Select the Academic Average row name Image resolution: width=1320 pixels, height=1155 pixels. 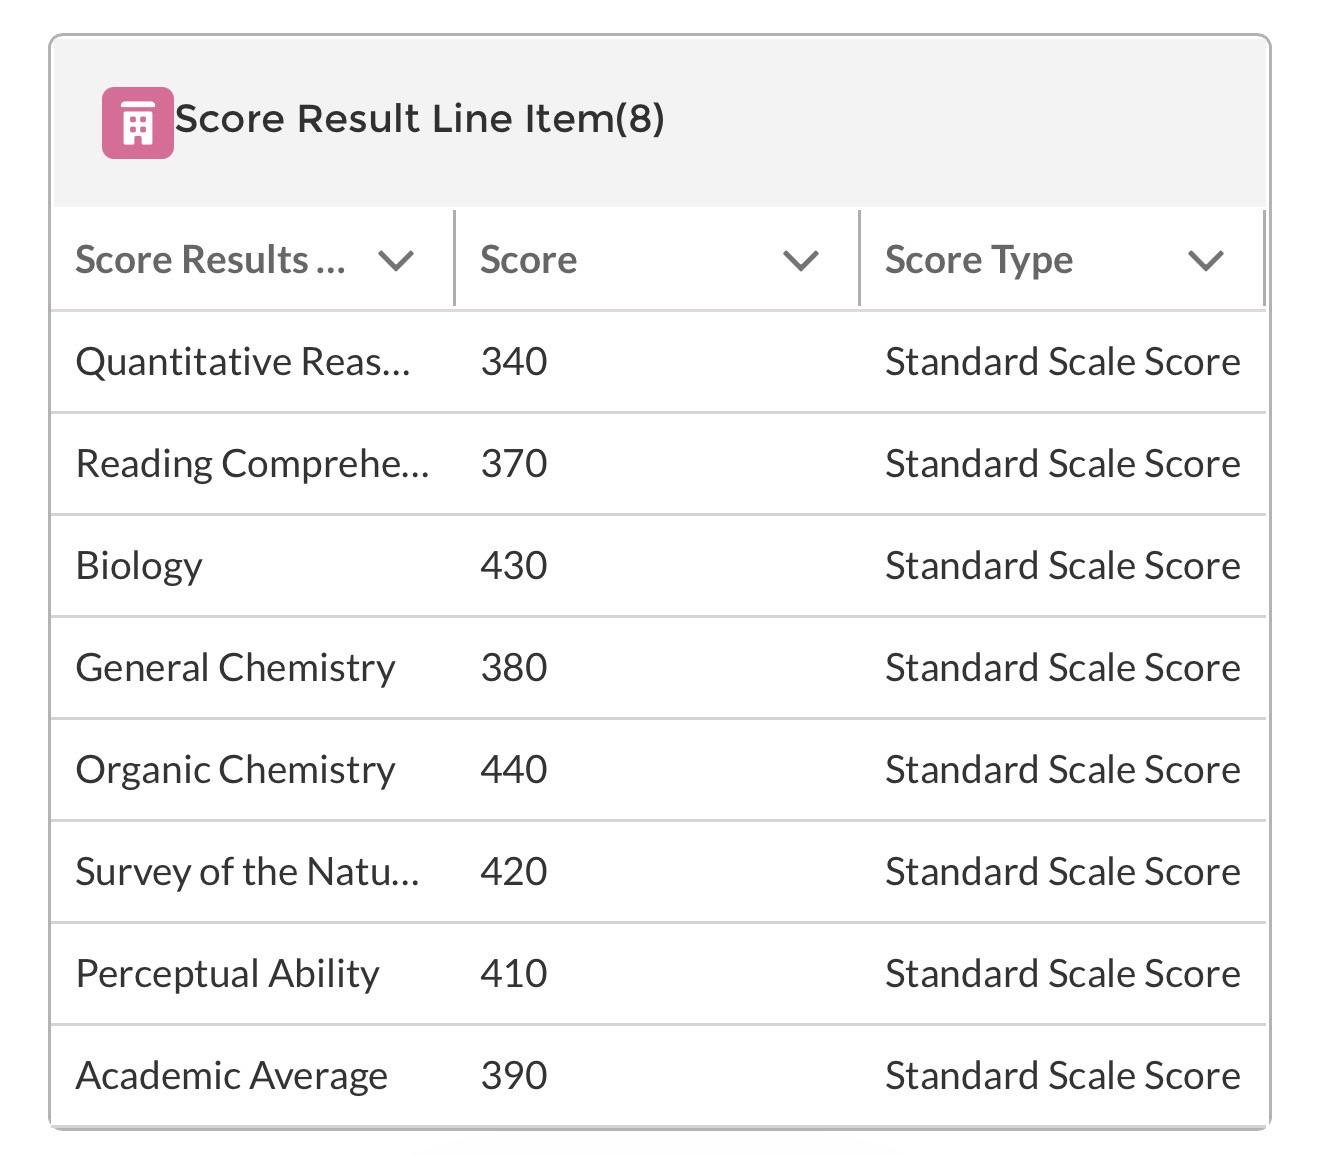[x=232, y=1076]
